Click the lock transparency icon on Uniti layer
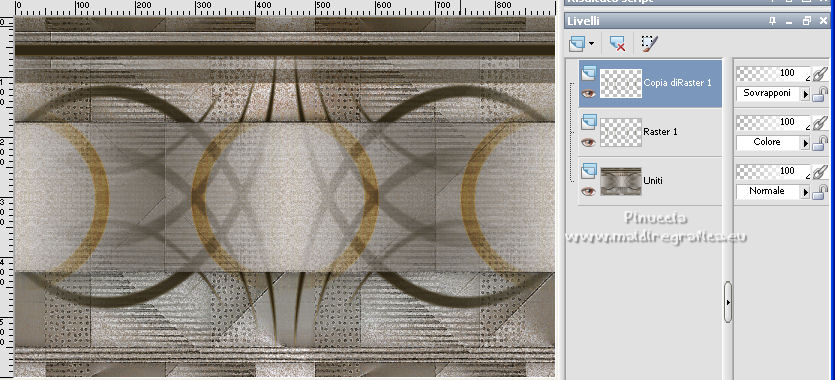 coord(821,192)
